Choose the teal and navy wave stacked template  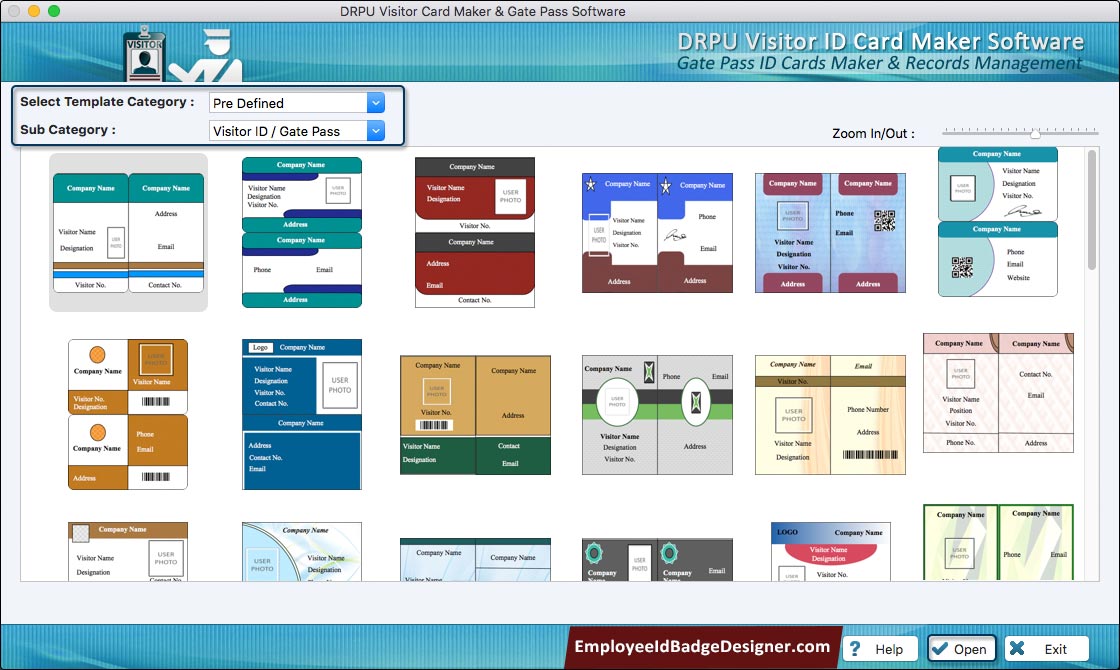coord(302,233)
